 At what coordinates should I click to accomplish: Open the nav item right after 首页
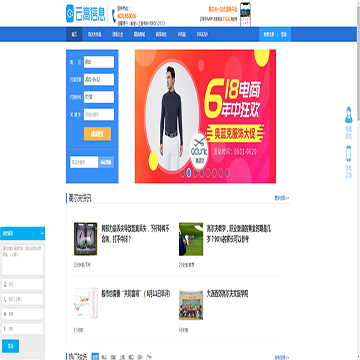(x=94, y=34)
